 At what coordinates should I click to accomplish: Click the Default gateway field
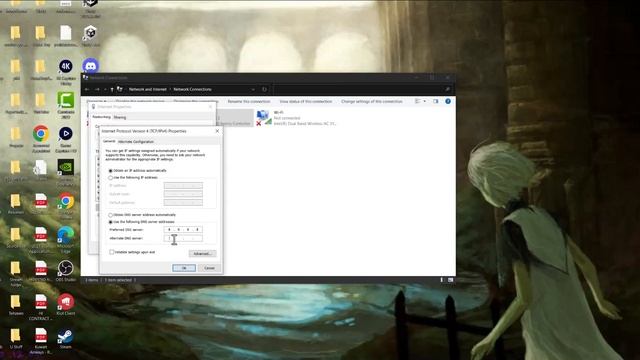[x=183, y=202]
